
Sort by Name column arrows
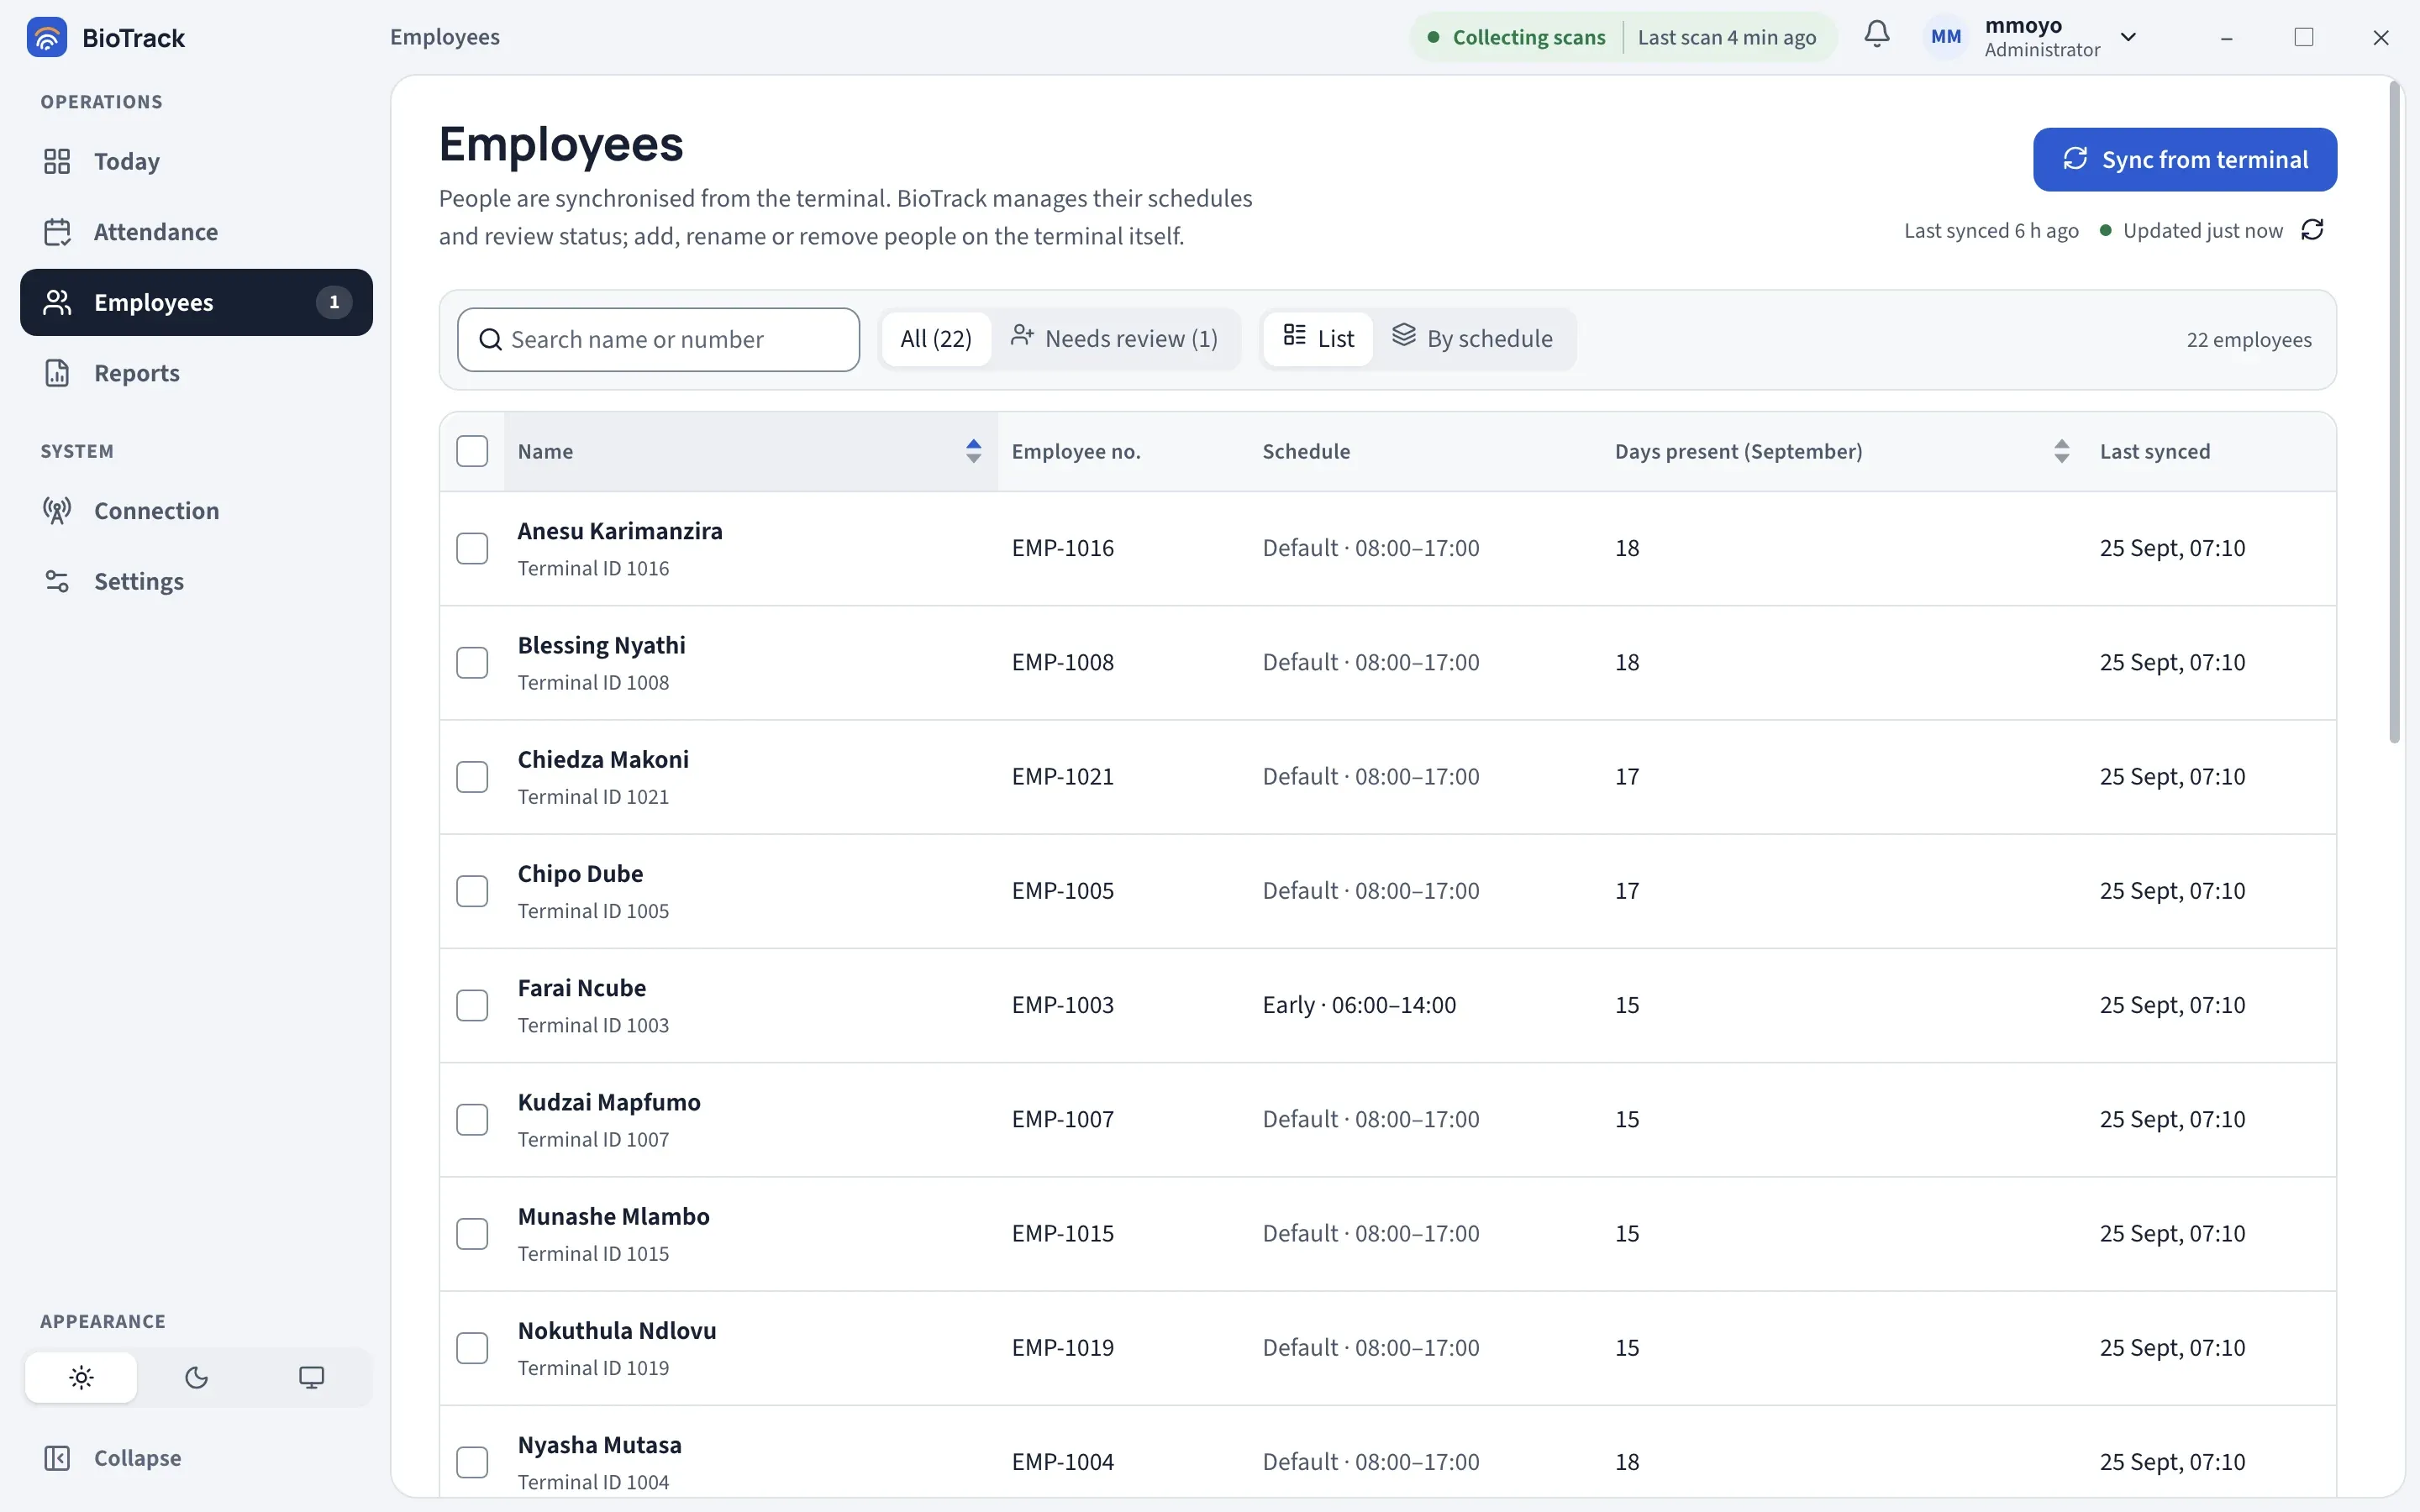coord(973,451)
